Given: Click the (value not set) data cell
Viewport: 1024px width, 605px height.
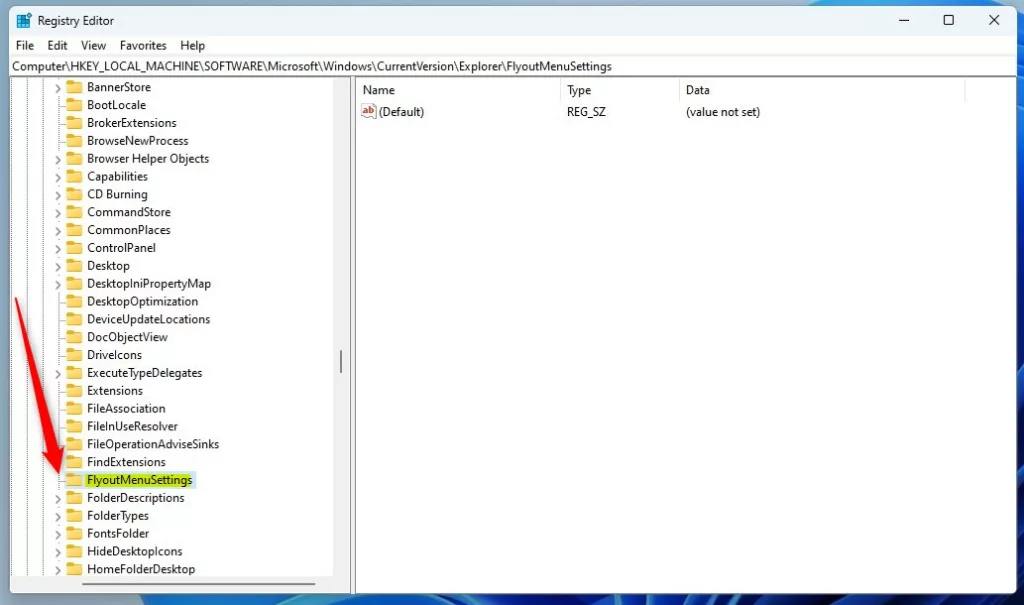Looking at the screenshot, I should coord(723,112).
